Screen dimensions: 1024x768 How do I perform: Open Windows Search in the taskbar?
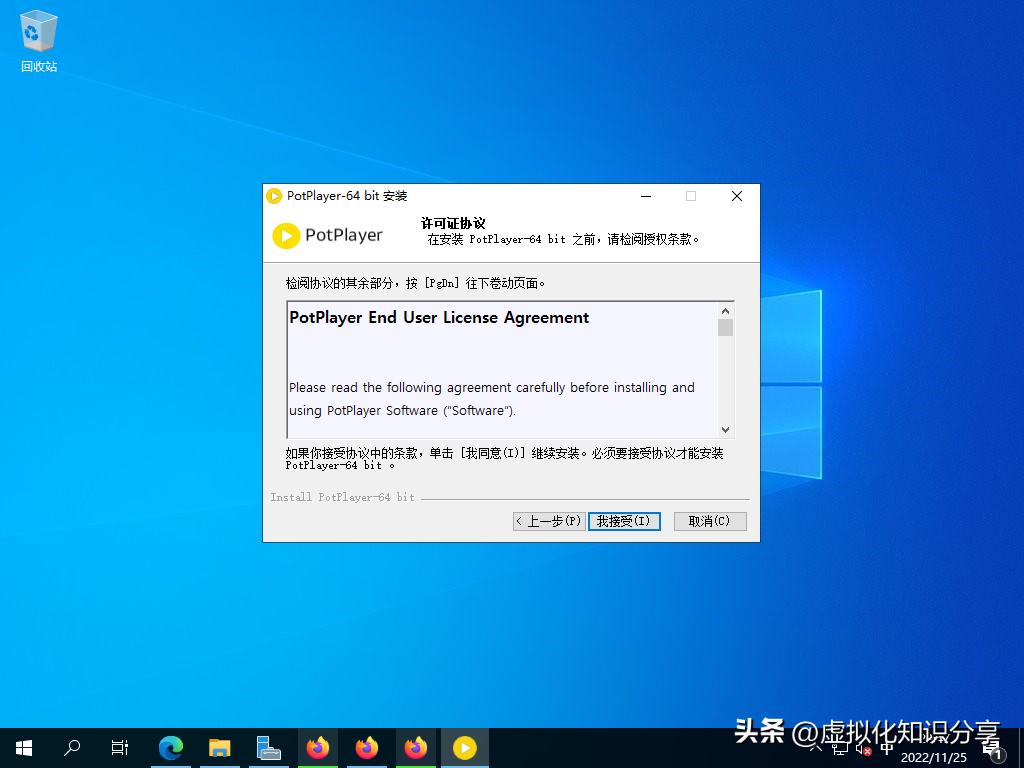pyautogui.click(x=71, y=747)
